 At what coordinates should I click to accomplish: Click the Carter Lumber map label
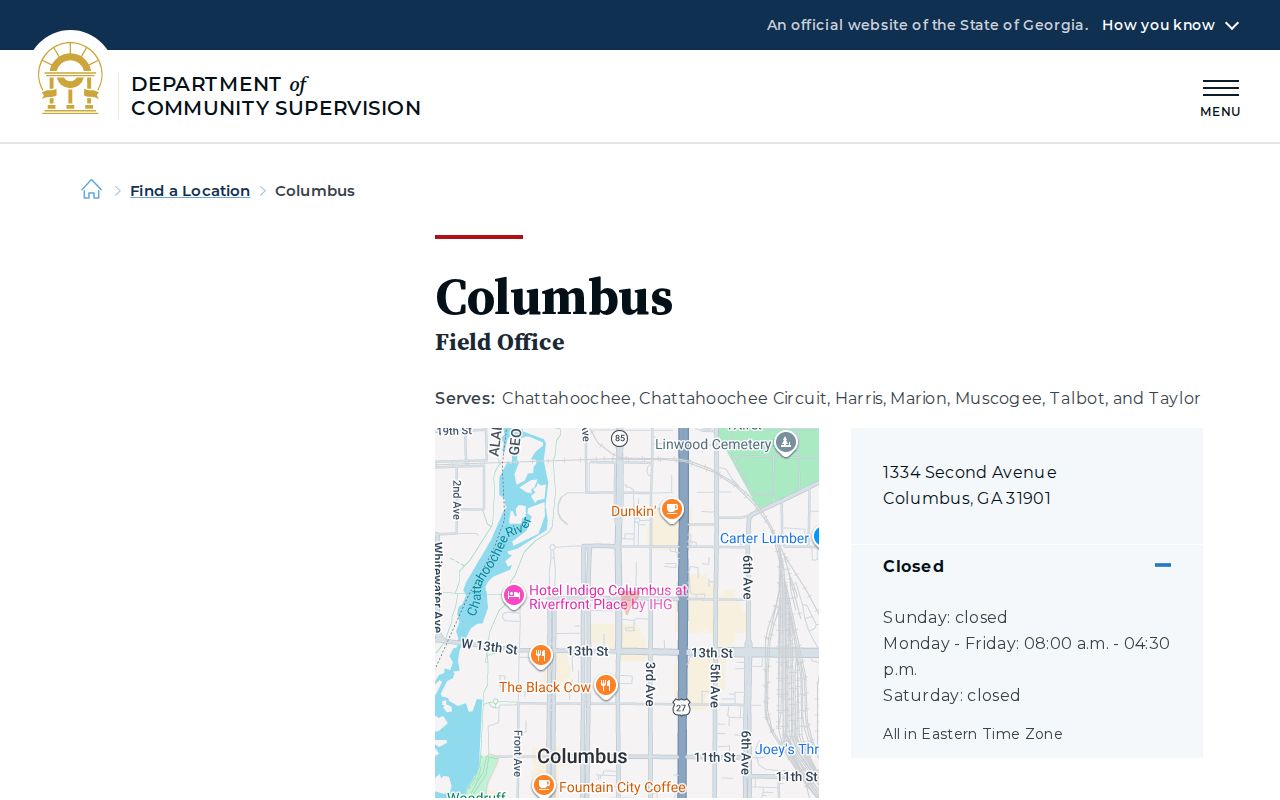[x=764, y=538]
